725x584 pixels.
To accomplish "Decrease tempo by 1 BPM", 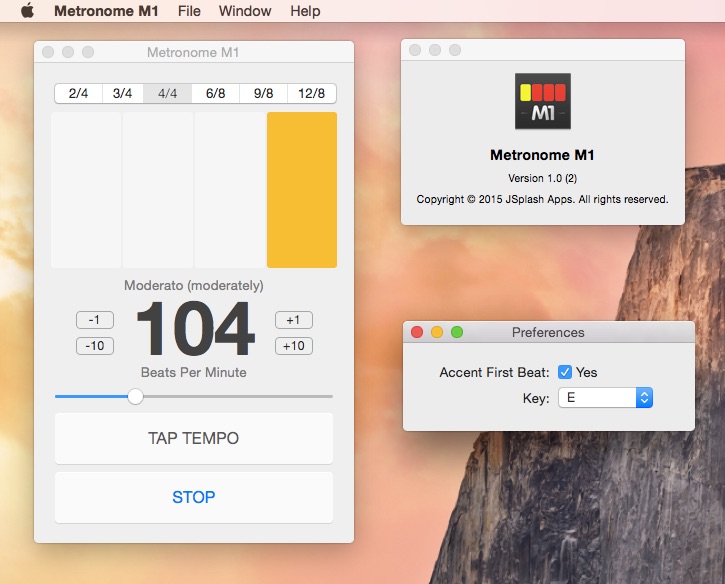I will pyautogui.click(x=95, y=320).
